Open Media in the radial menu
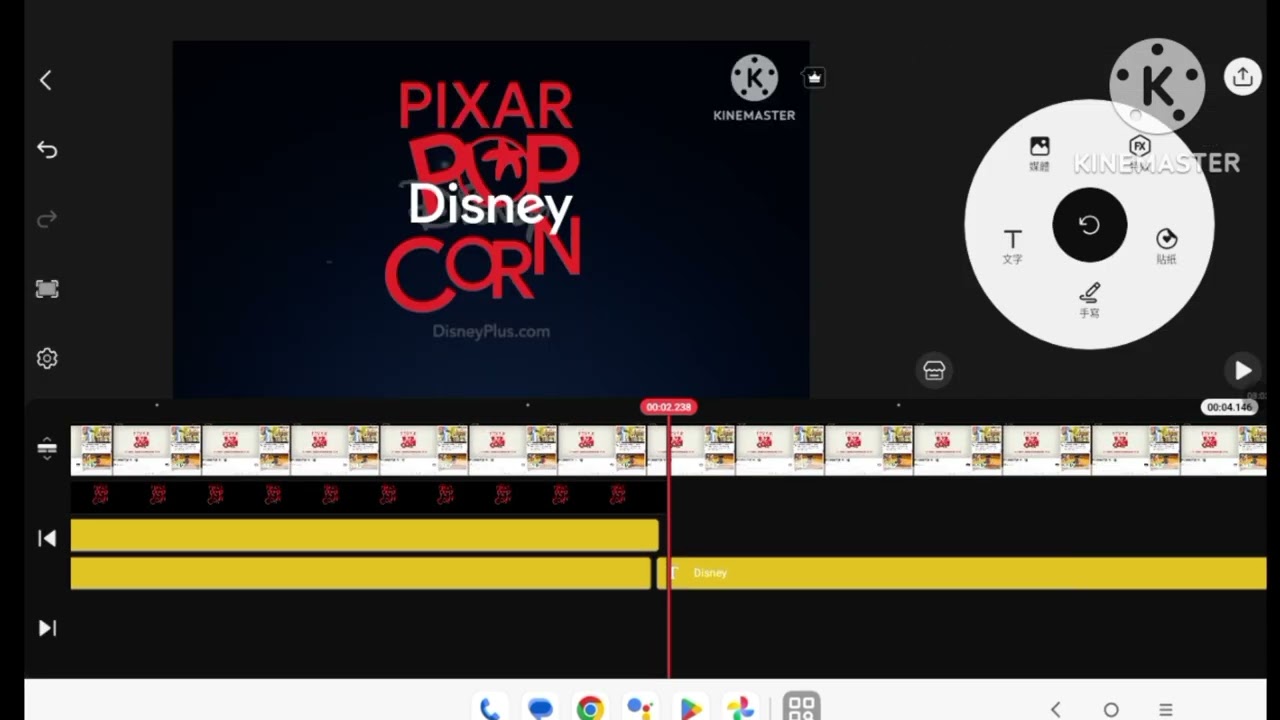Viewport: 1280px width, 720px height. point(1040,153)
